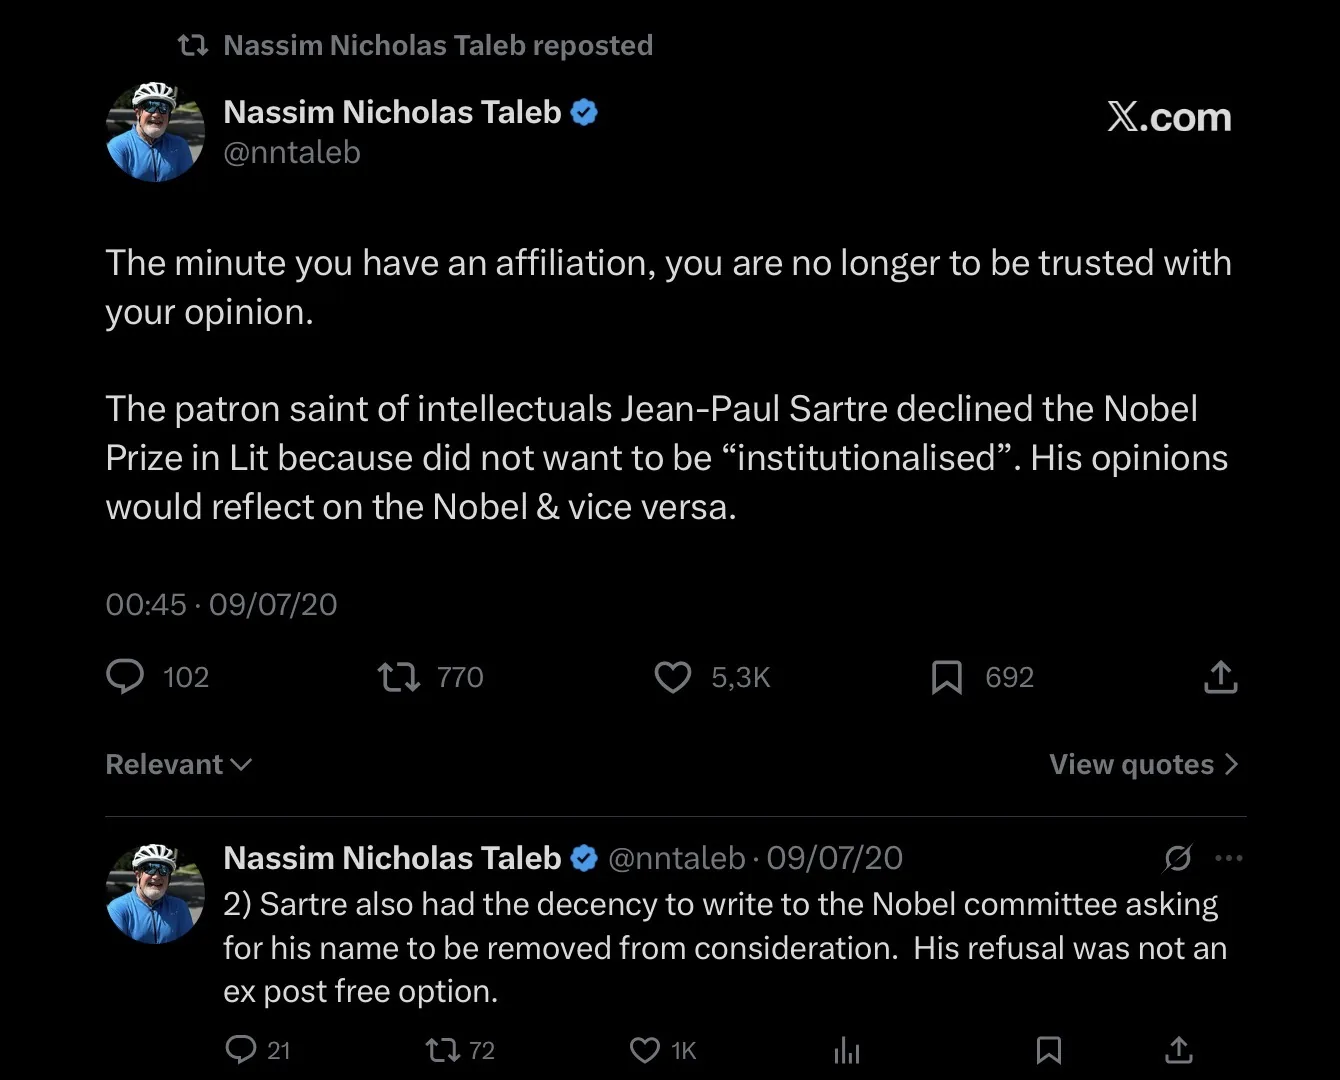This screenshot has height=1080, width=1340.
Task: Expand the View quotes chevron arrow
Action: tap(1232, 764)
